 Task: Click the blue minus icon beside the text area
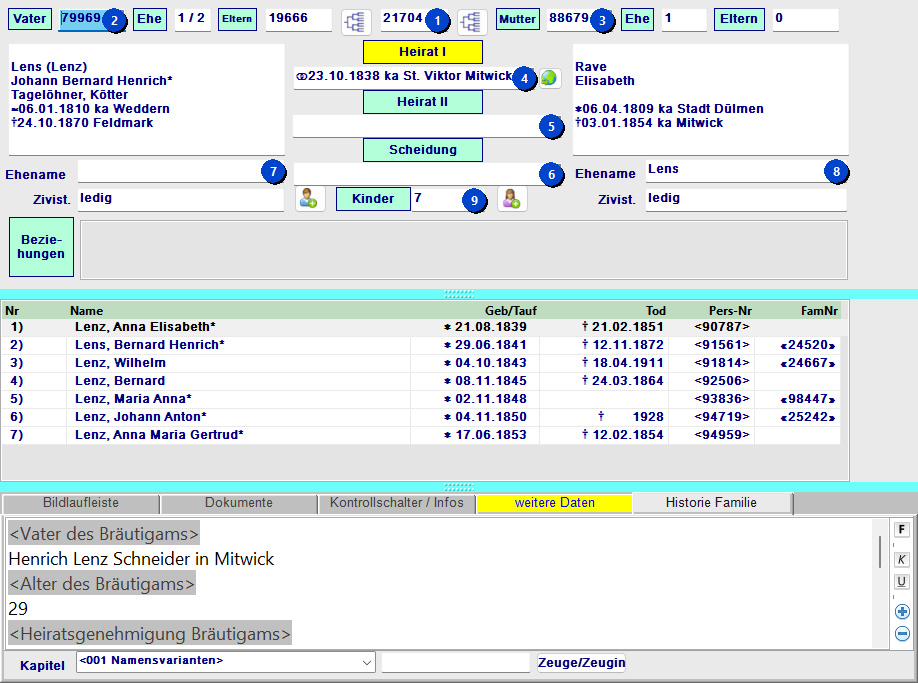tap(902, 633)
